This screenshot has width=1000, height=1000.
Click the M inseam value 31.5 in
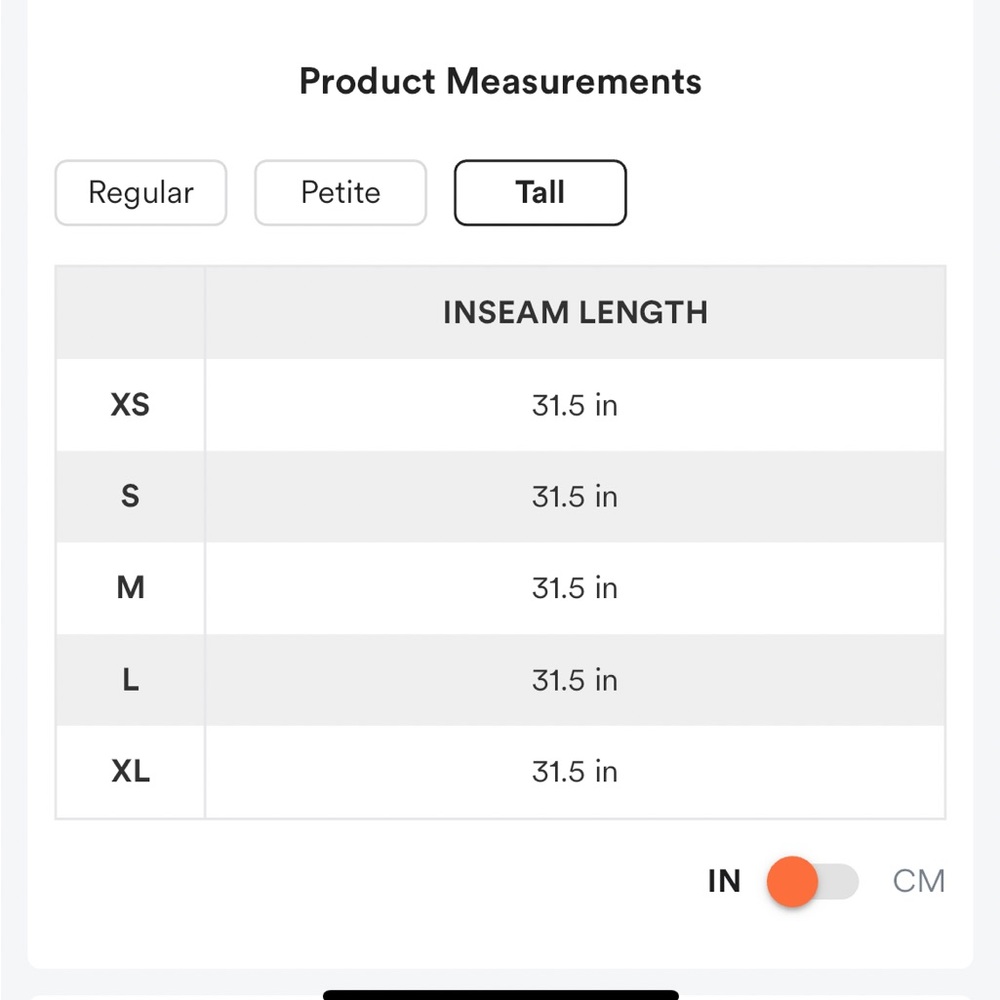click(575, 588)
